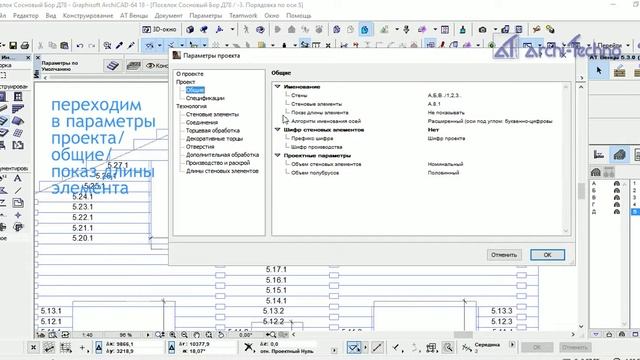Toggle the layer icon in row Д of list

(616, 211)
